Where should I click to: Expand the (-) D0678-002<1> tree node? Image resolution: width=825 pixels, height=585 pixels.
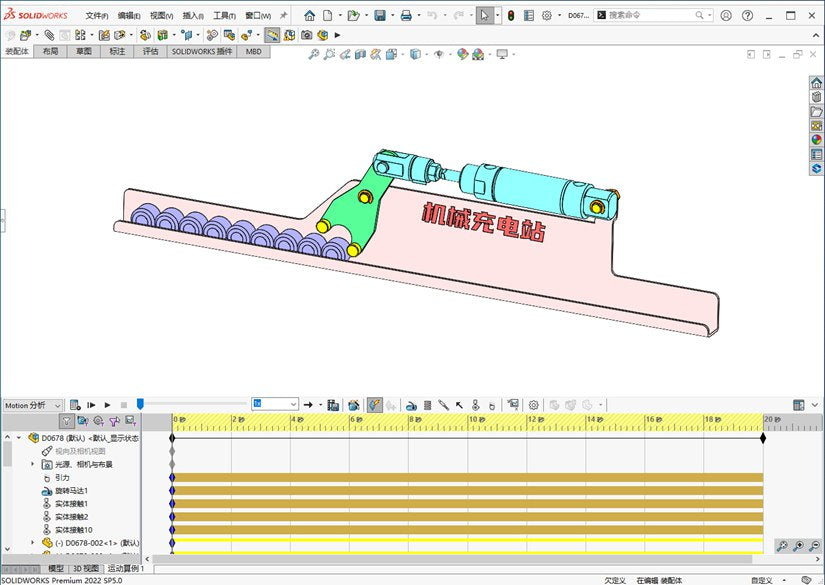(x=33, y=542)
